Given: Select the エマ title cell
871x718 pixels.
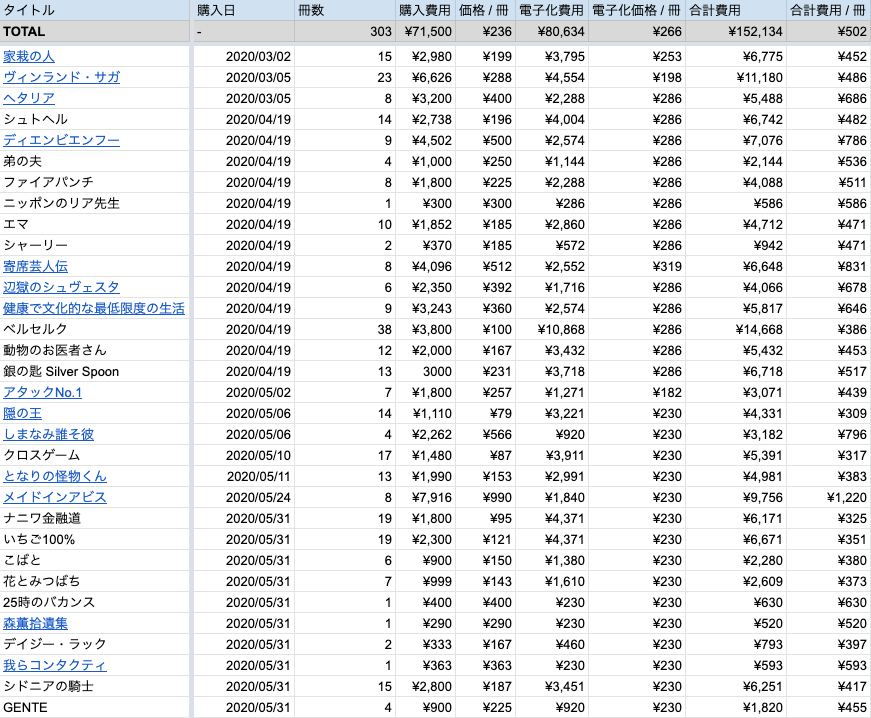Looking at the screenshot, I should (x=95, y=224).
